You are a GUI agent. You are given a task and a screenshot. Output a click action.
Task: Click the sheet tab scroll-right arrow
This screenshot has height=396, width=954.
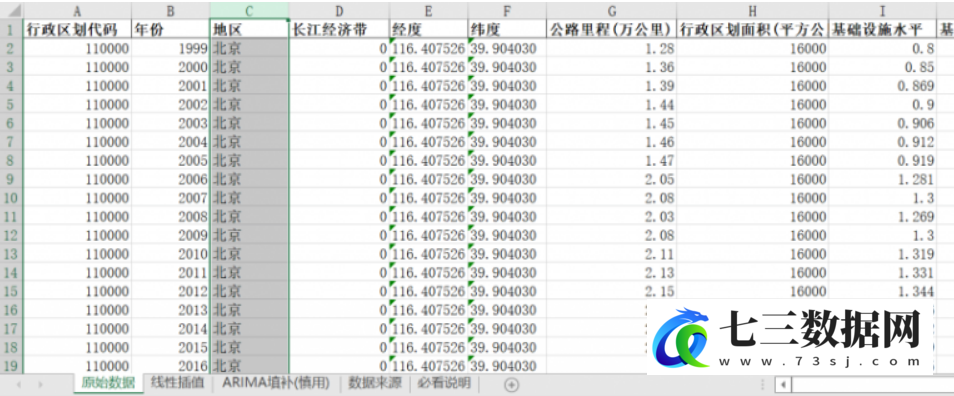(40, 384)
